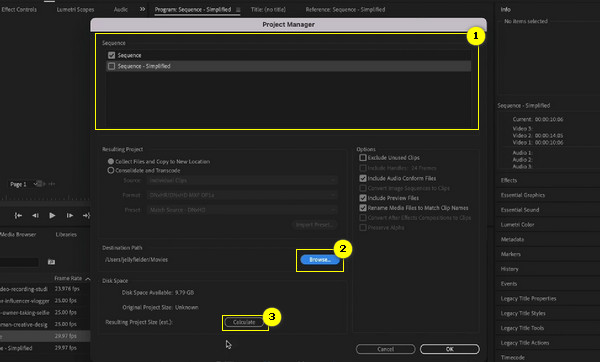
Task: Select the '- Simplified' sequence row in Project panel
Action: (x=45, y=348)
